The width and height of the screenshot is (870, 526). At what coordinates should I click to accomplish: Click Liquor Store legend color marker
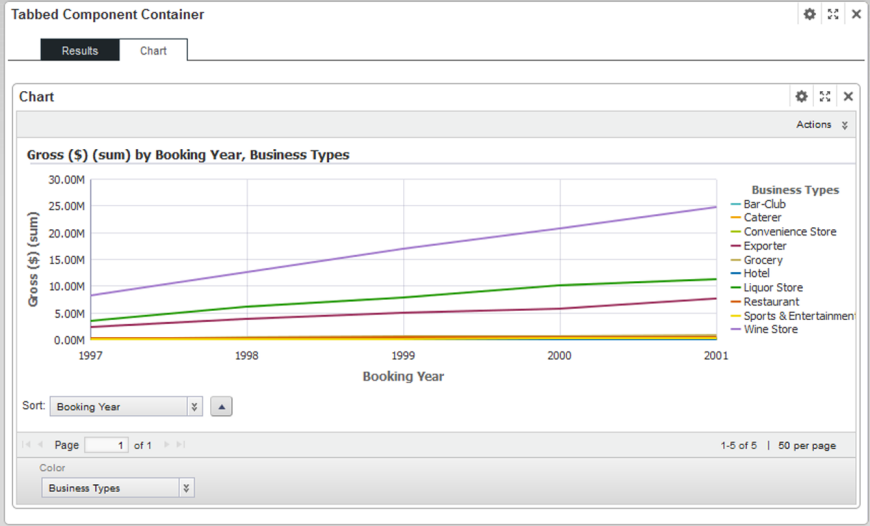click(736, 288)
